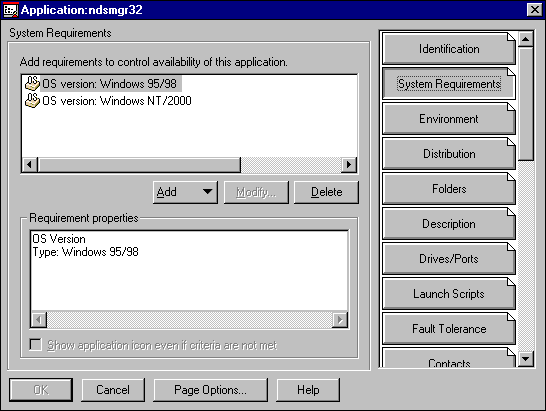Click requirements list left scroll arrow

pos(30,164)
